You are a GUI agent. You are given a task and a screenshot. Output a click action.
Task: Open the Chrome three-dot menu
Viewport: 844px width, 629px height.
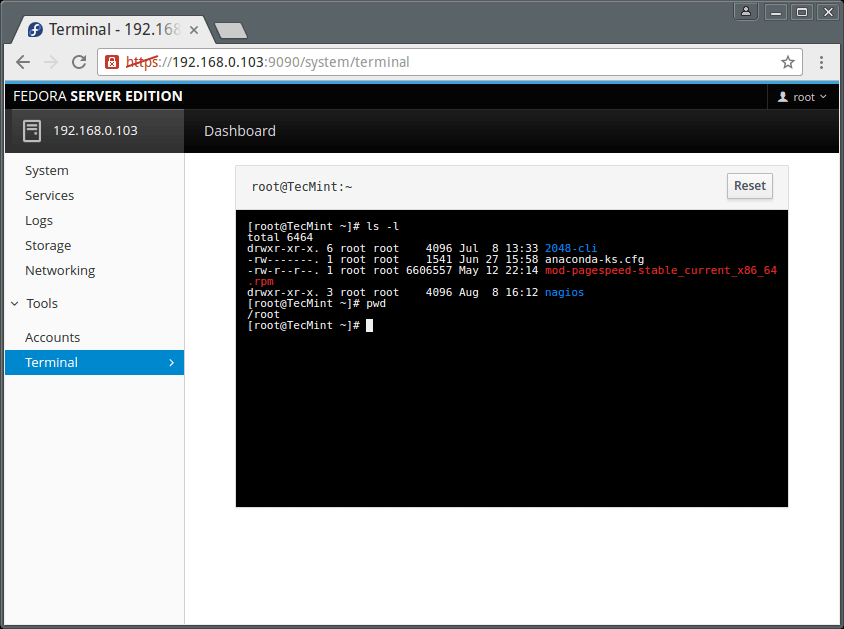tap(821, 62)
